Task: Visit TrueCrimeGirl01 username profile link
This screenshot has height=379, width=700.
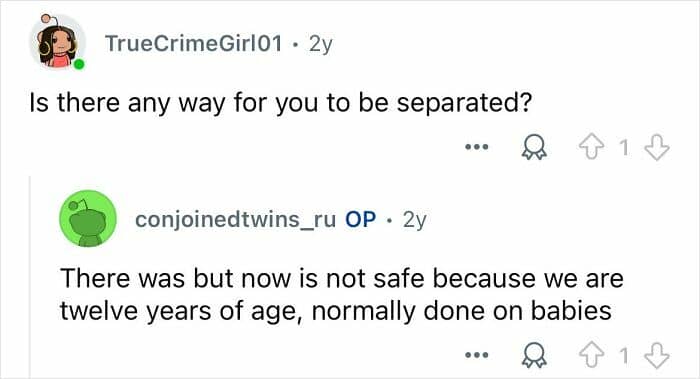Action: click(x=194, y=43)
